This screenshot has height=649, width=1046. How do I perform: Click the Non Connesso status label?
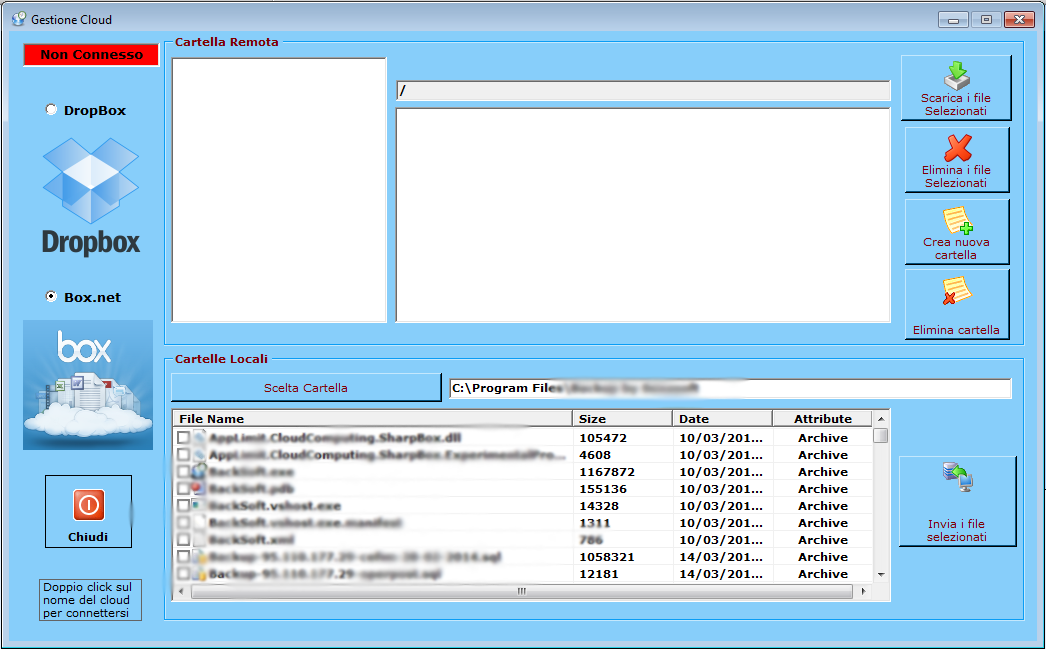pos(91,55)
